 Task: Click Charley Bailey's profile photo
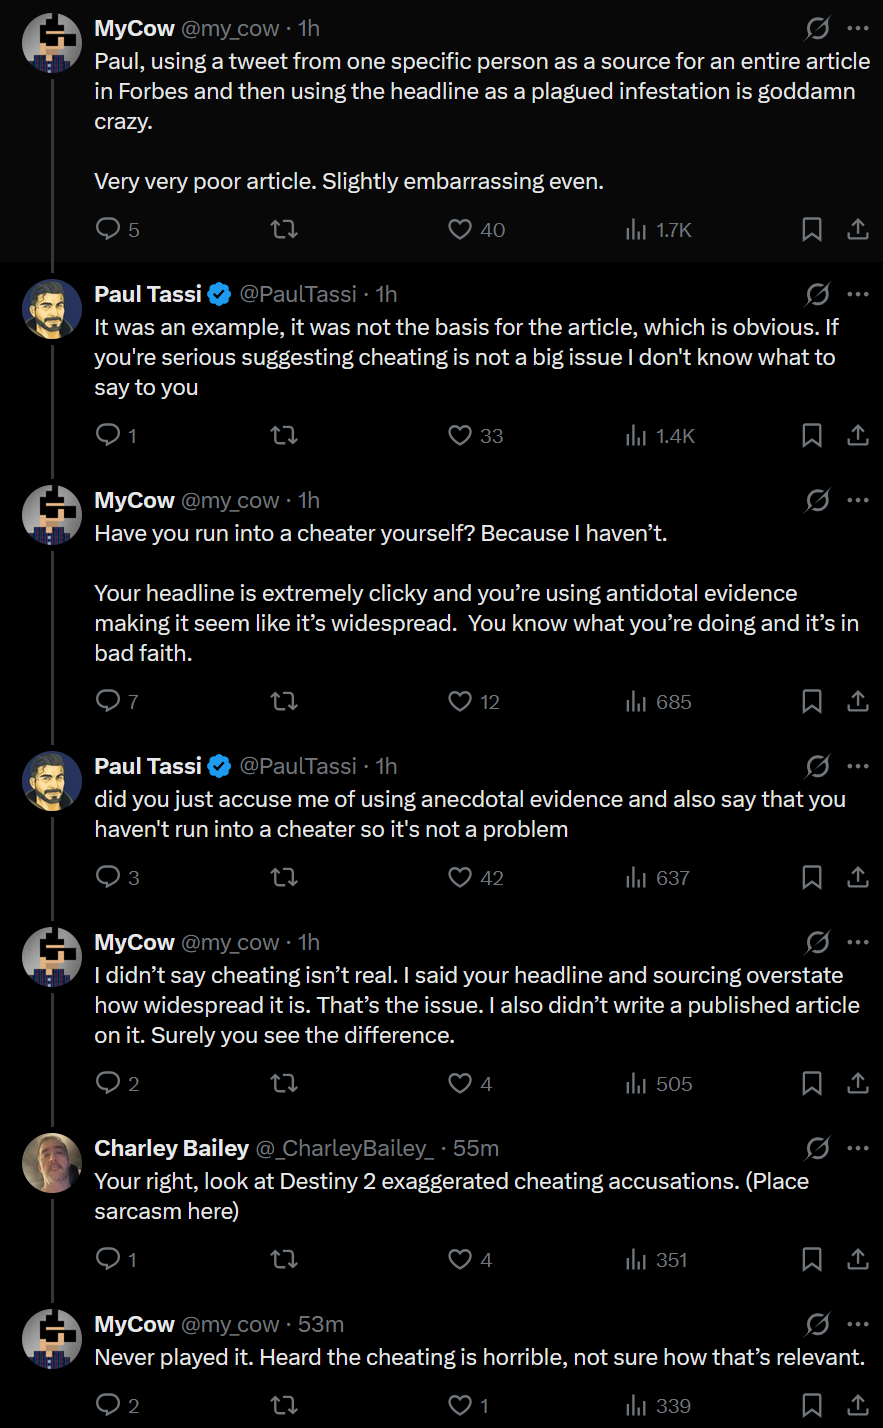coord(52,1163)
